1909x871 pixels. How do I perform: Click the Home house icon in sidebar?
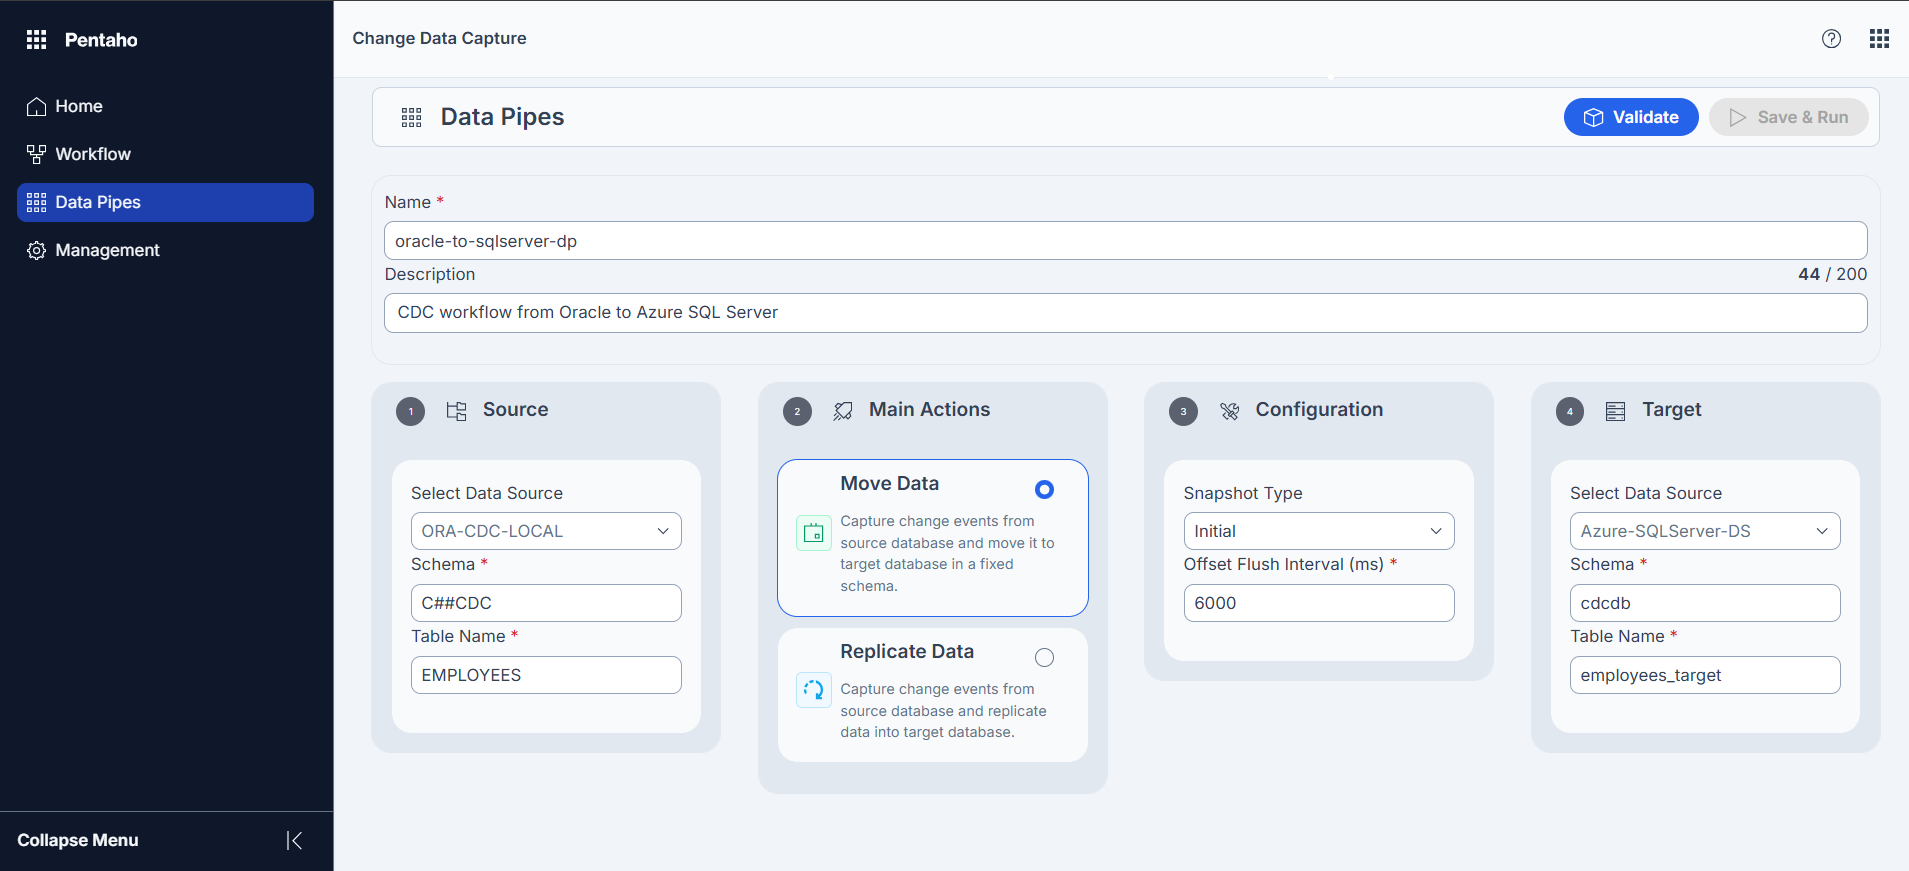(37, 106)
